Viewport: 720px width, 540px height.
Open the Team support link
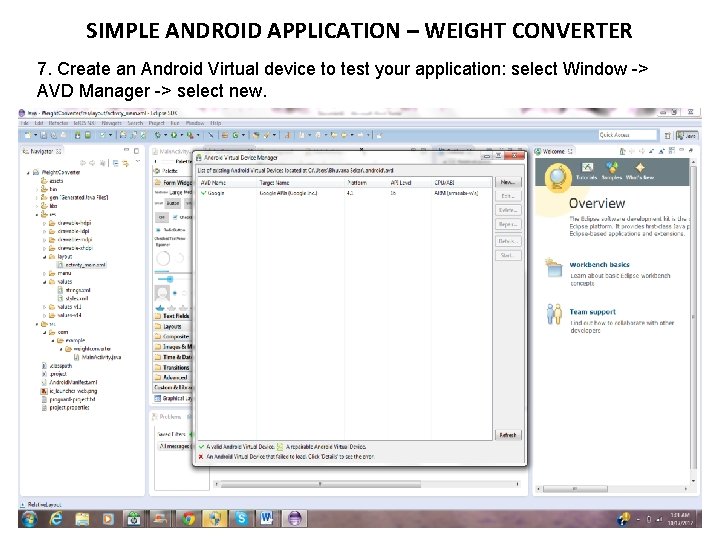coord(593,312)
